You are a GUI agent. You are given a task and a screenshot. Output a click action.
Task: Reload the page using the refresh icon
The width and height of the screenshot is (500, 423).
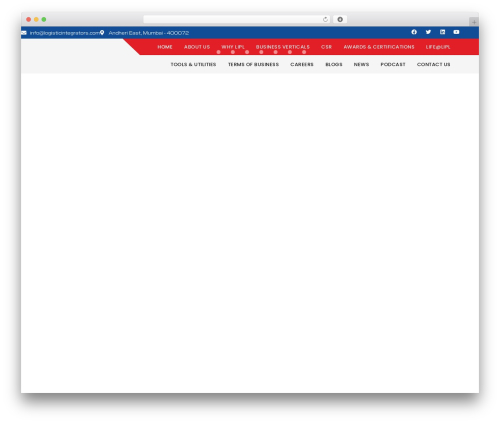point(325,19)
